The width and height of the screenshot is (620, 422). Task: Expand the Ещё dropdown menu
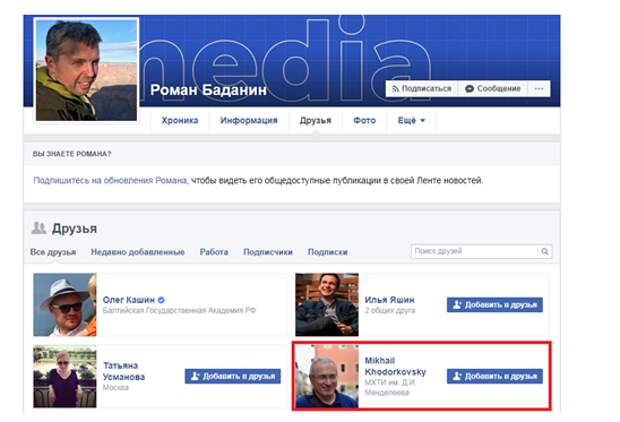click(x=411, y=120)
